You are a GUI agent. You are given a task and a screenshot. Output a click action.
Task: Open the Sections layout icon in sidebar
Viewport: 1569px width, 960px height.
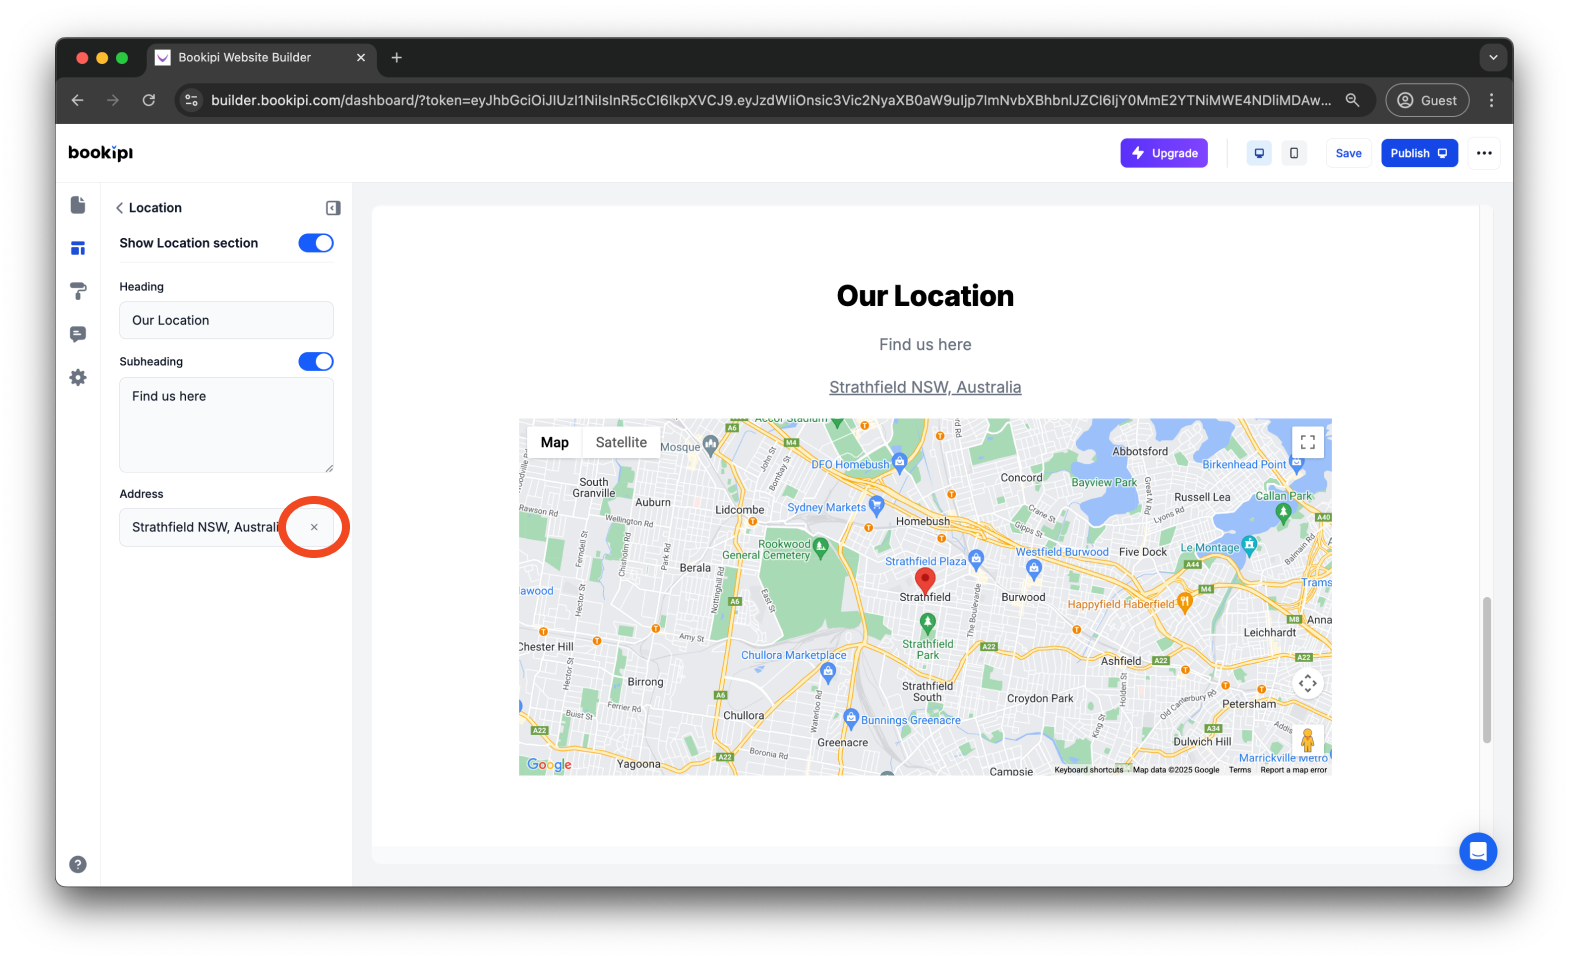click(78, 248)
